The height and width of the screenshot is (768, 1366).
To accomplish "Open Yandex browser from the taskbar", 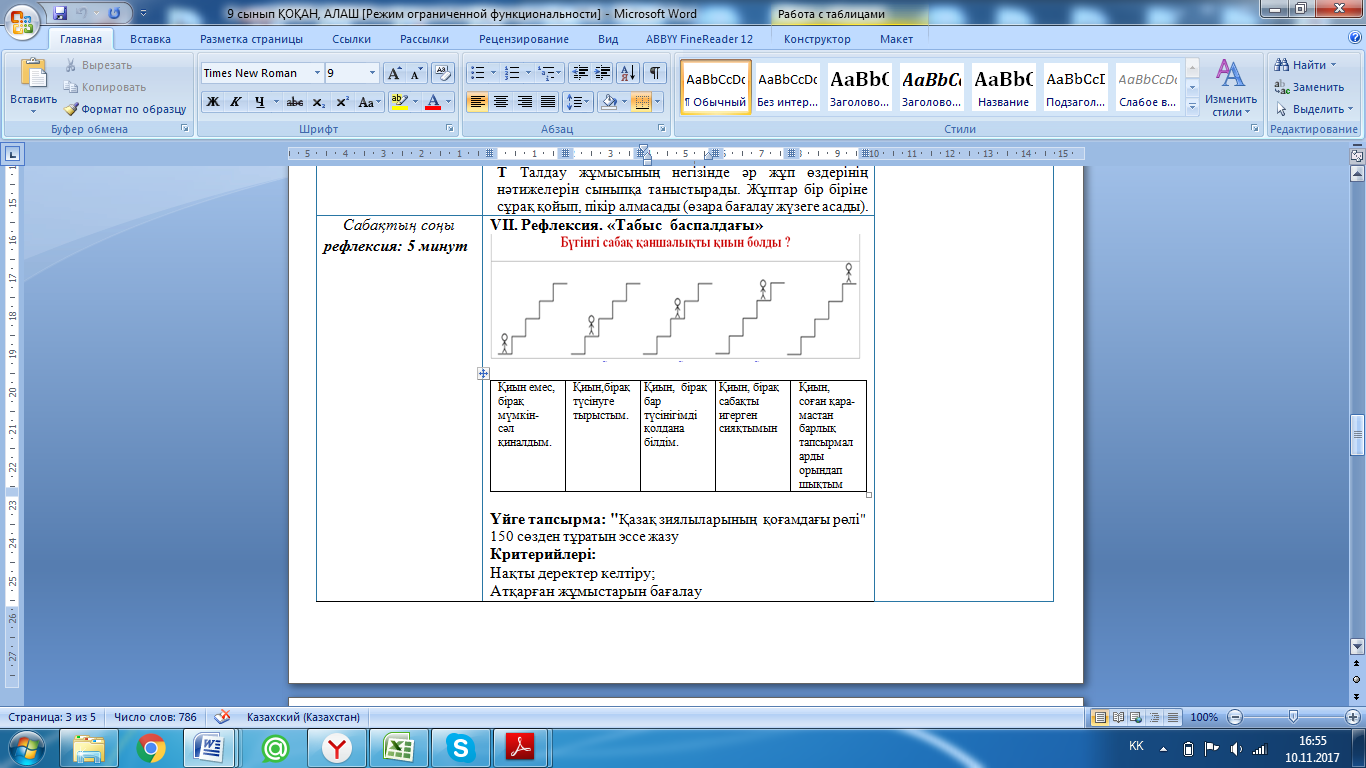I will coord(337,747).
